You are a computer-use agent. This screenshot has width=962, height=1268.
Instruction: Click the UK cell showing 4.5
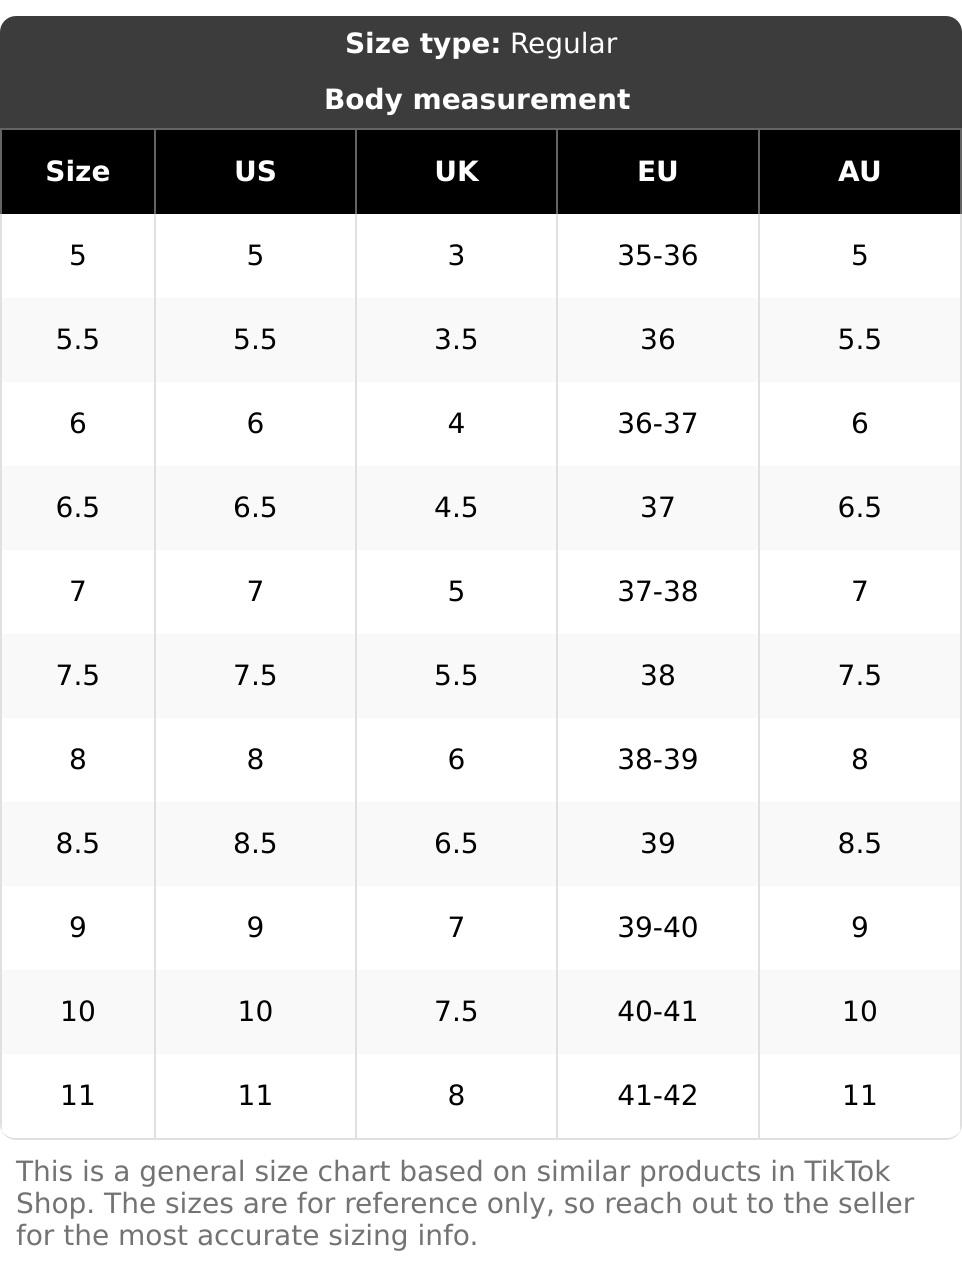(x=456, y=508)
